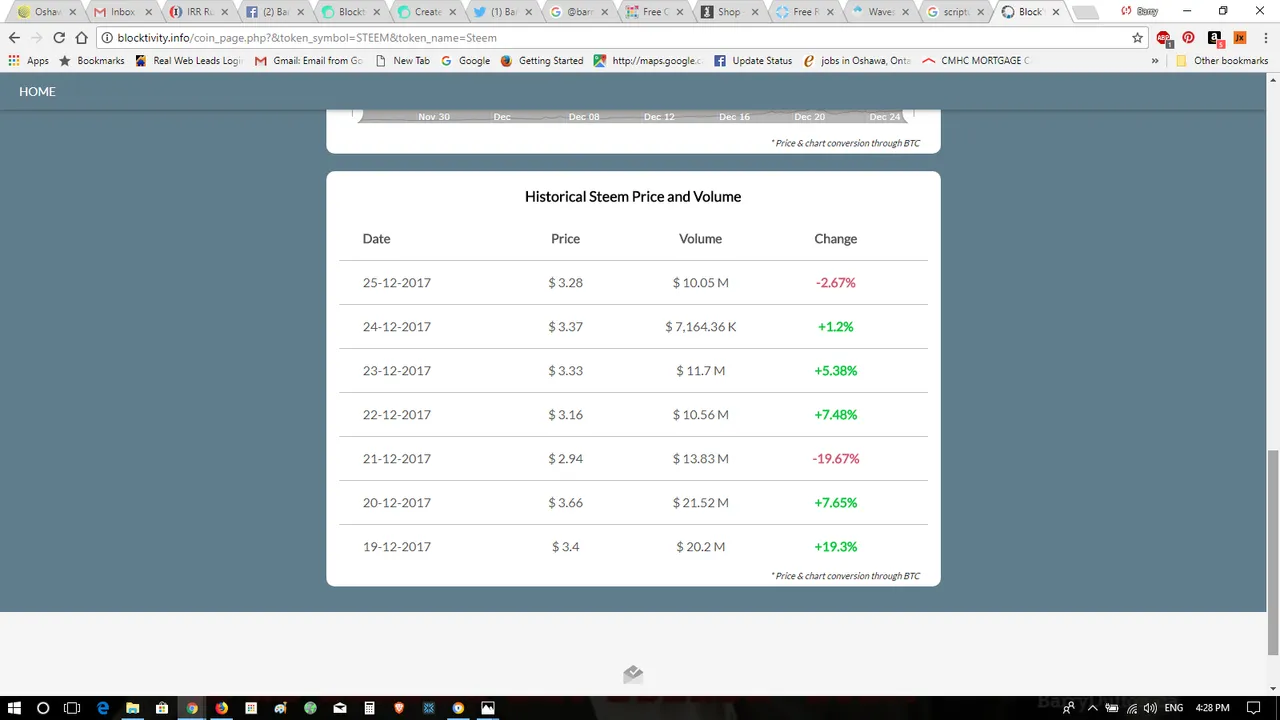This screenshot has width=1280, height=720.
Task: Open the Amazon Assistant extension
Action: pos(1214,38)
